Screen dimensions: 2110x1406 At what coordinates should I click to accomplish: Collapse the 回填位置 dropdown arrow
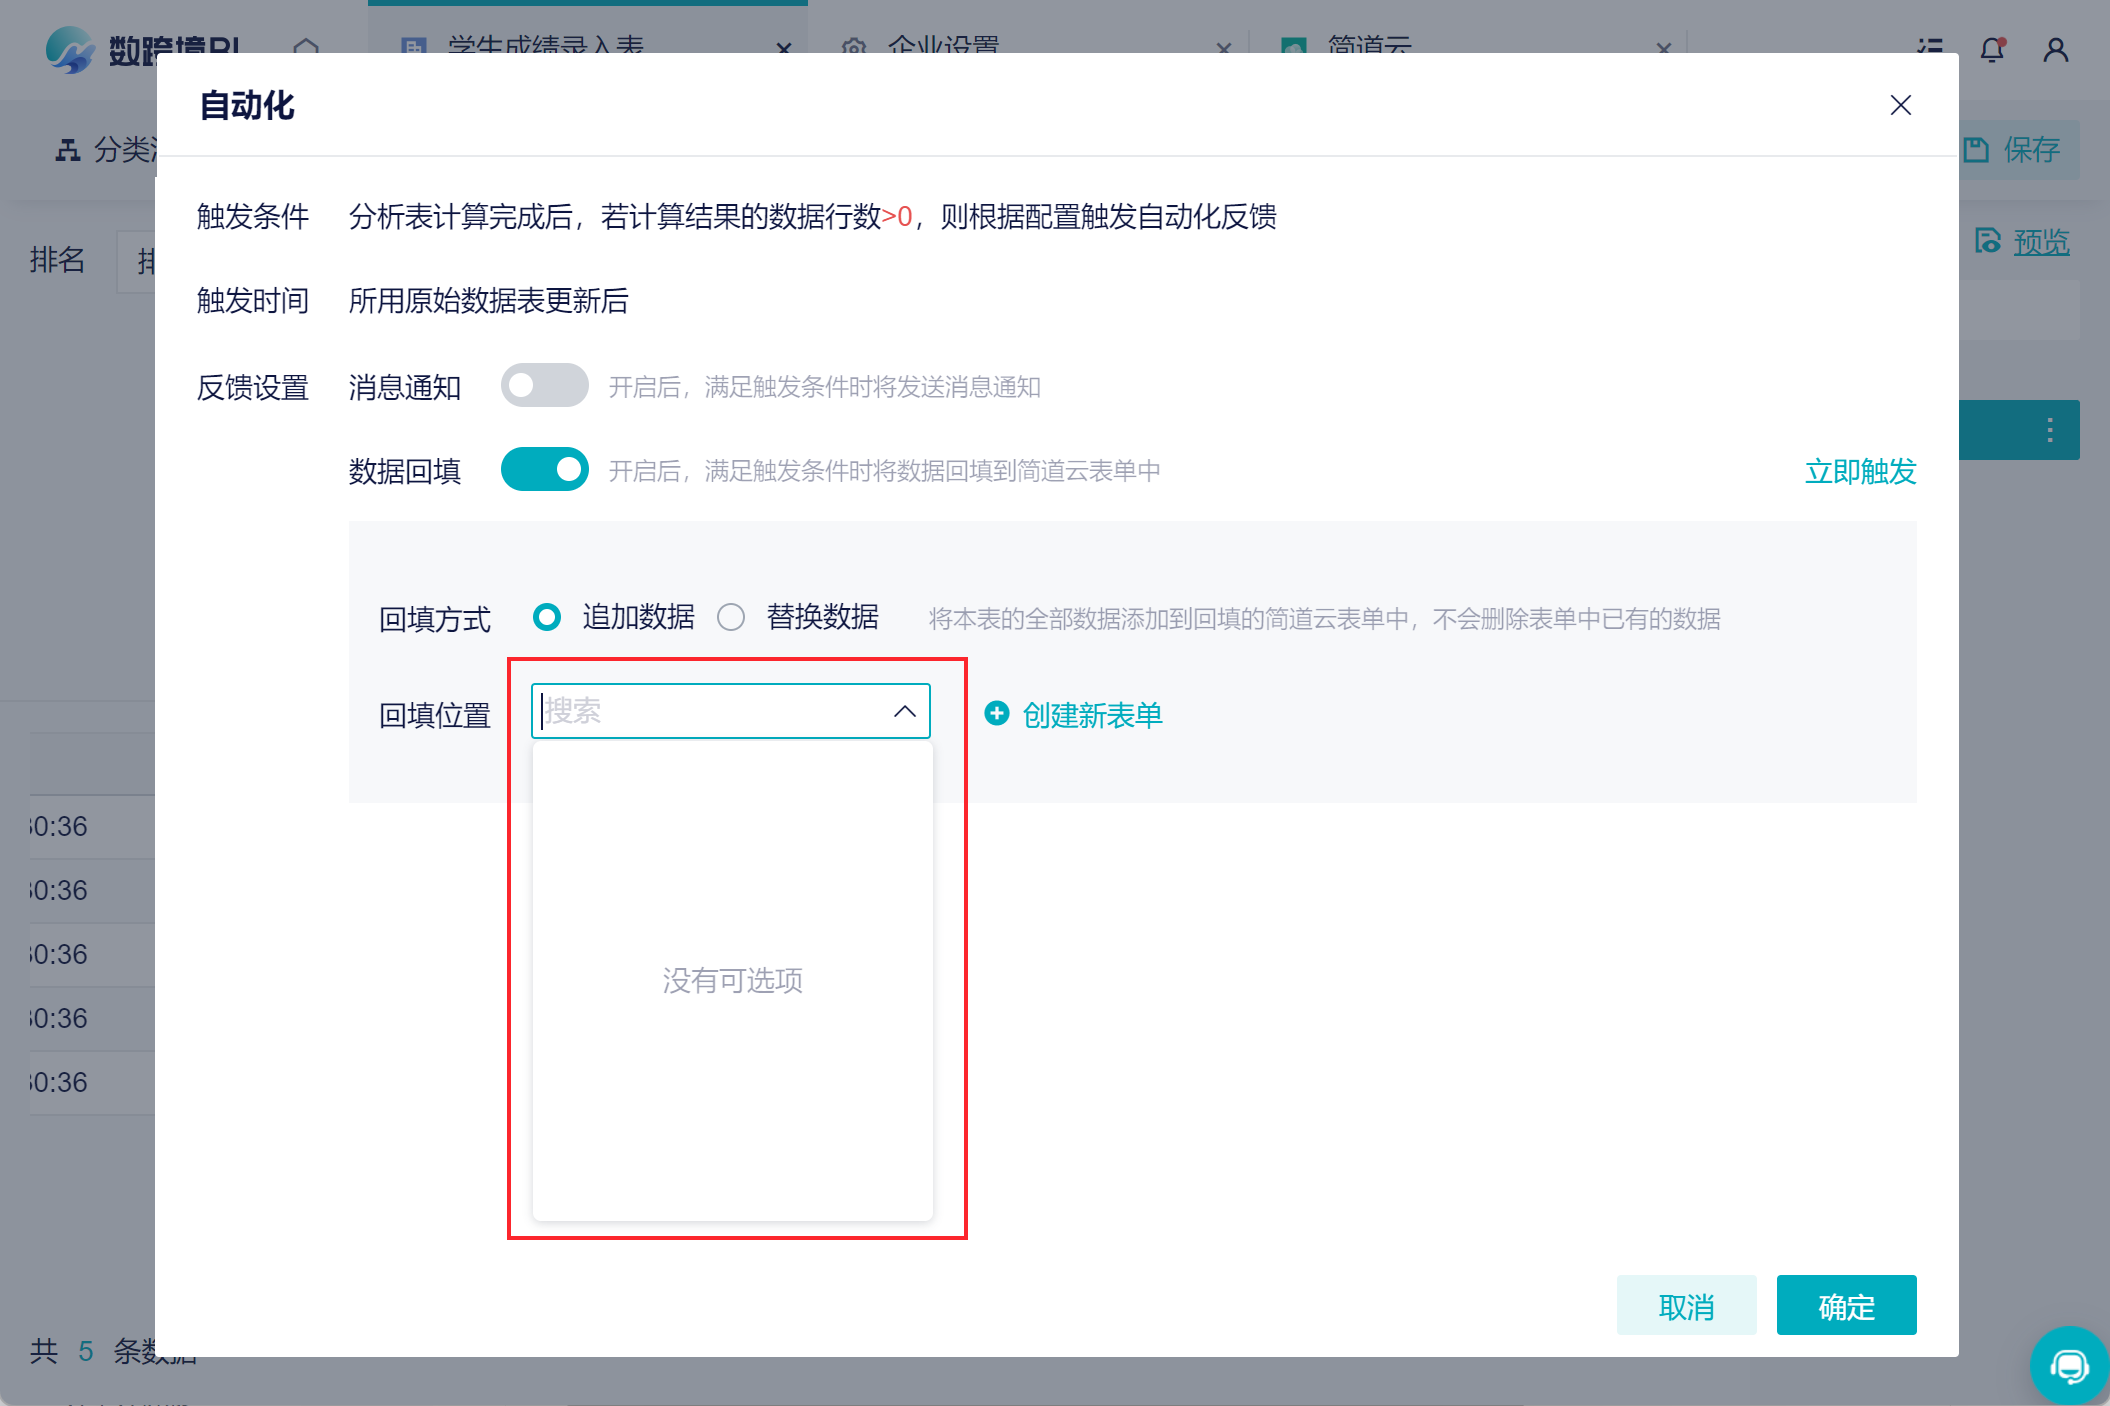pyautogui.click(x=904, y=711)
